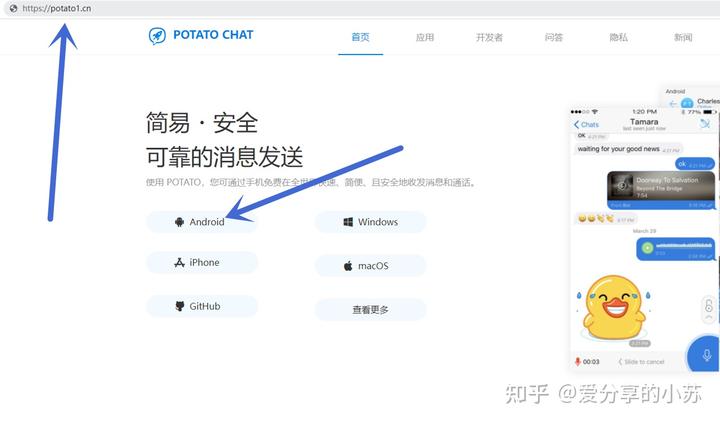Click the https://potato1.cn address bar
This screenshot has height=422, width=720.
tap(360, 8)
